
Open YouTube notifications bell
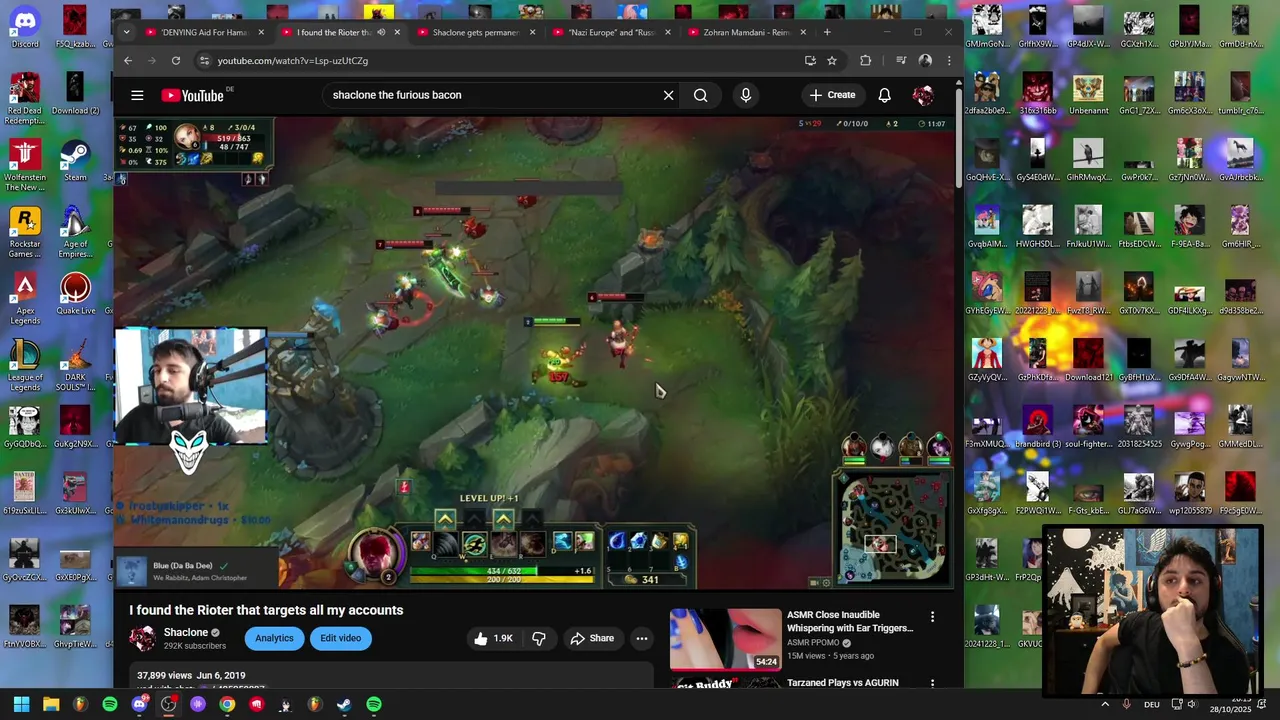[884, 95]
